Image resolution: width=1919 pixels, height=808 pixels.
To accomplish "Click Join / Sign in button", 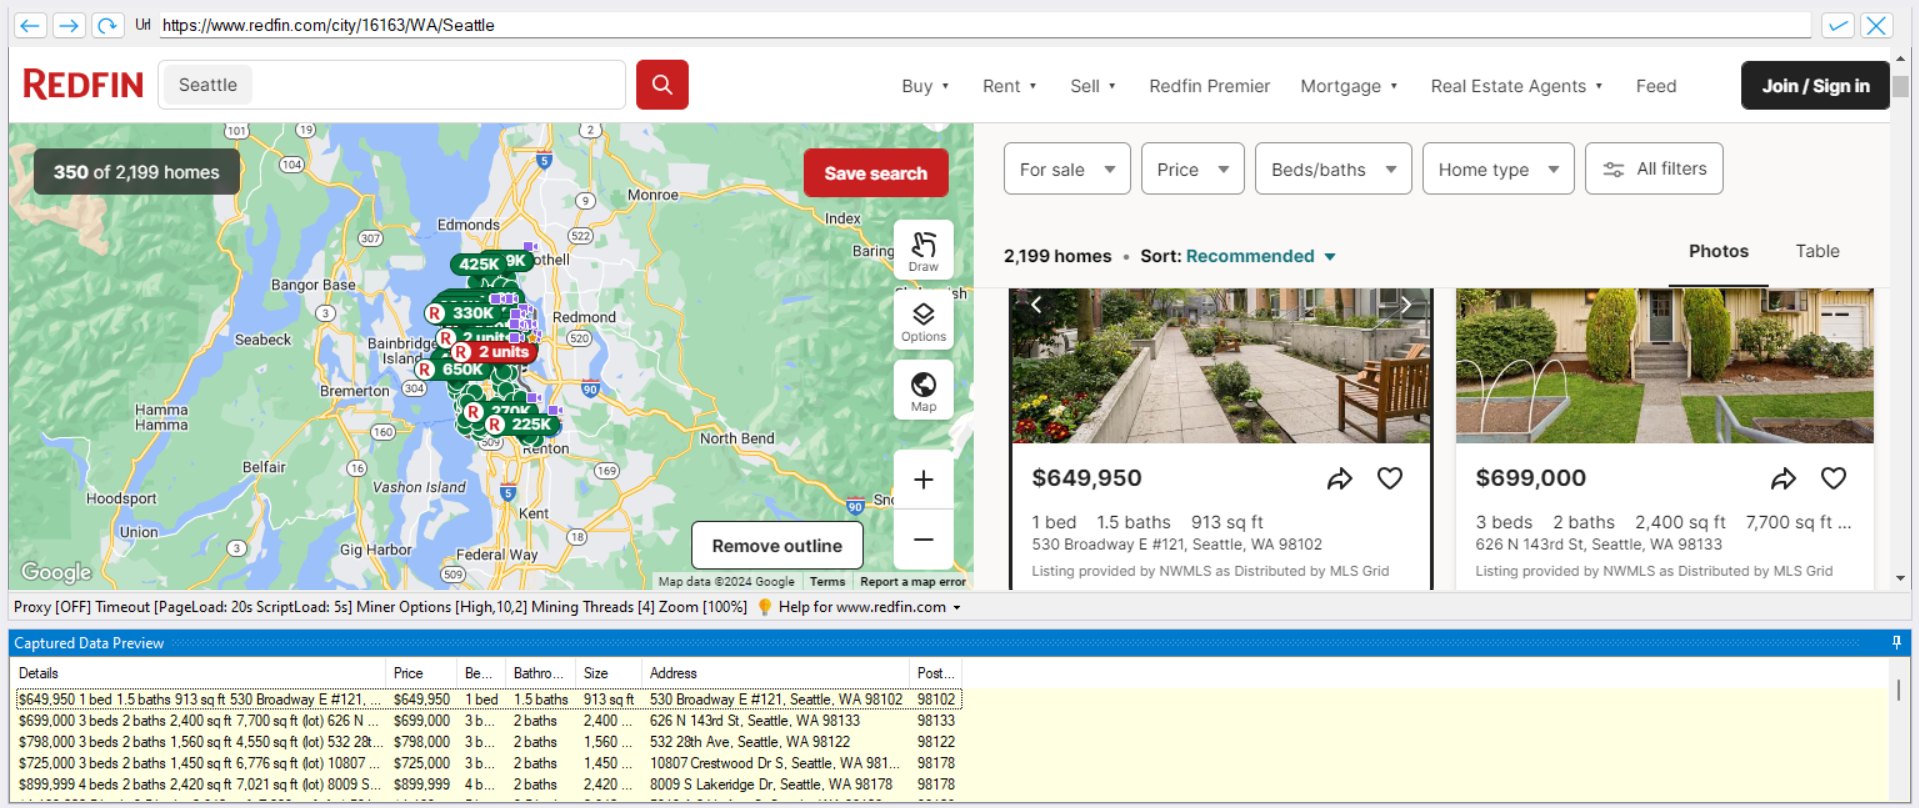I will pyautogui.click(x=1815, y=86).
